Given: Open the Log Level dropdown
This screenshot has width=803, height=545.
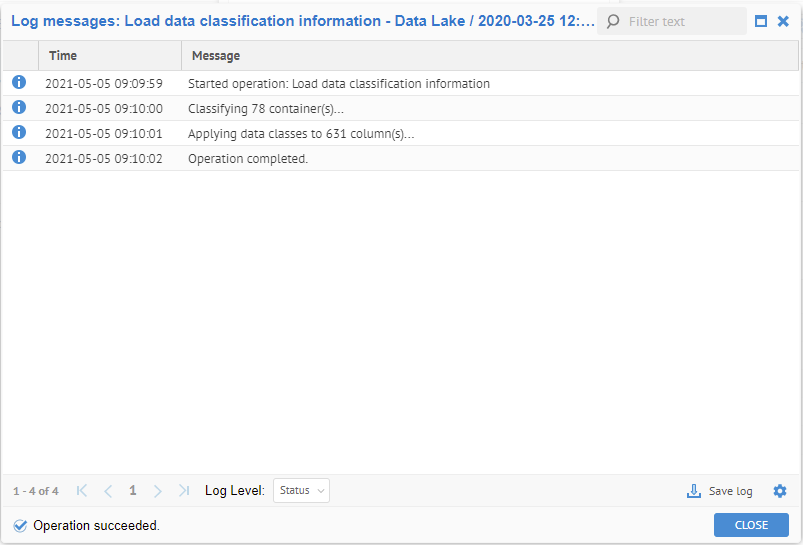Looking at the screenshot, I should [x=301, y=491].
